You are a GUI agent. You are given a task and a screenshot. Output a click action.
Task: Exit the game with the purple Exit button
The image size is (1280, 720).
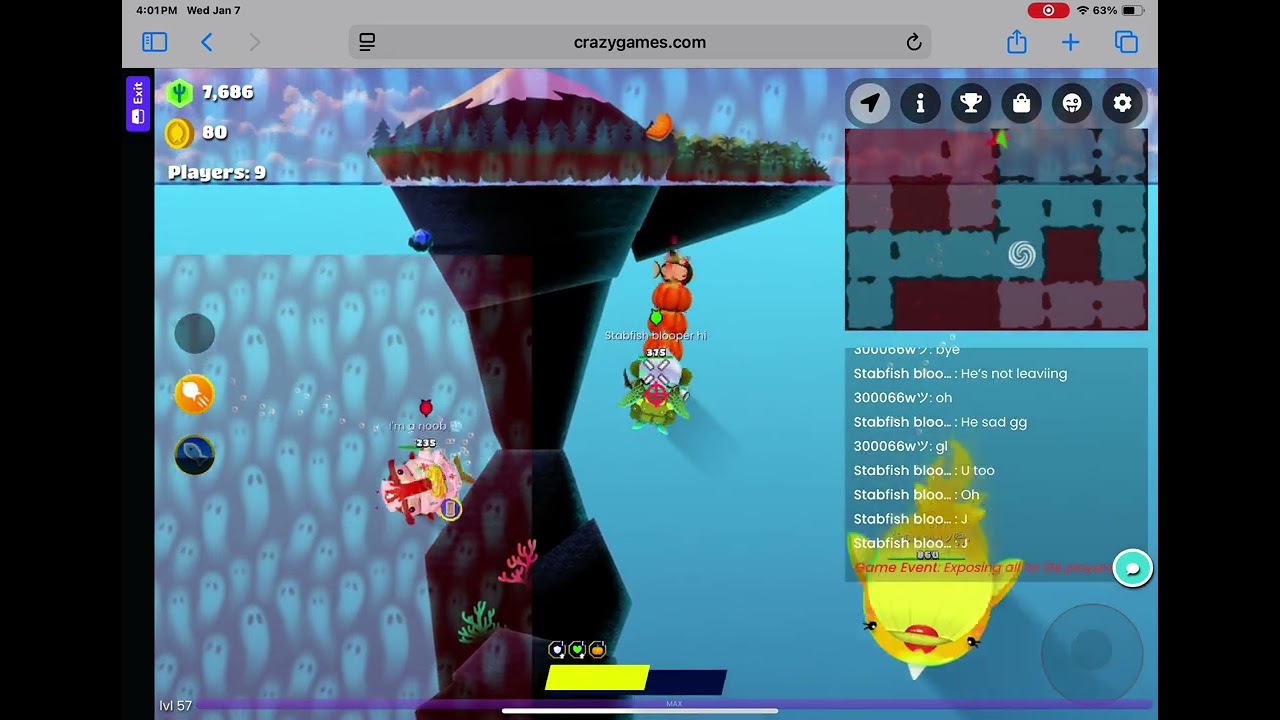click(x=138, y=103)
